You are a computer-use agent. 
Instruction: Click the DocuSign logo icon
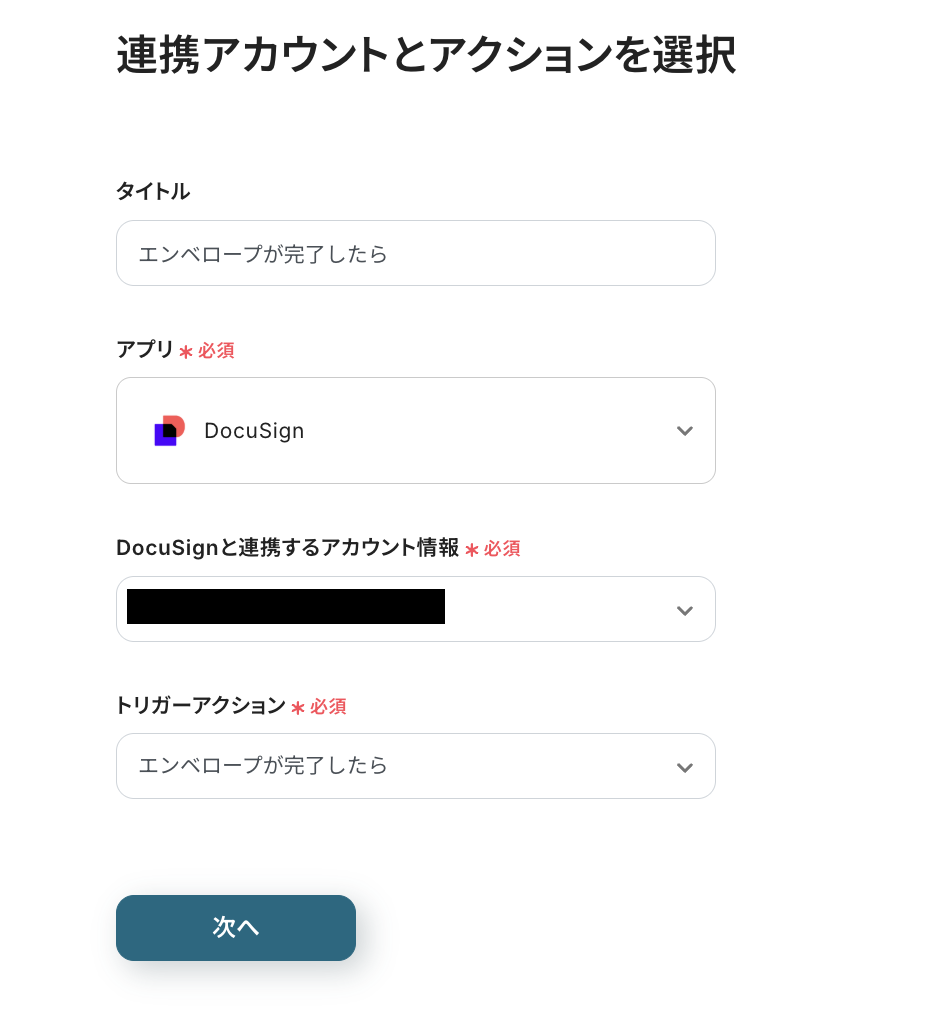point(169,430)
